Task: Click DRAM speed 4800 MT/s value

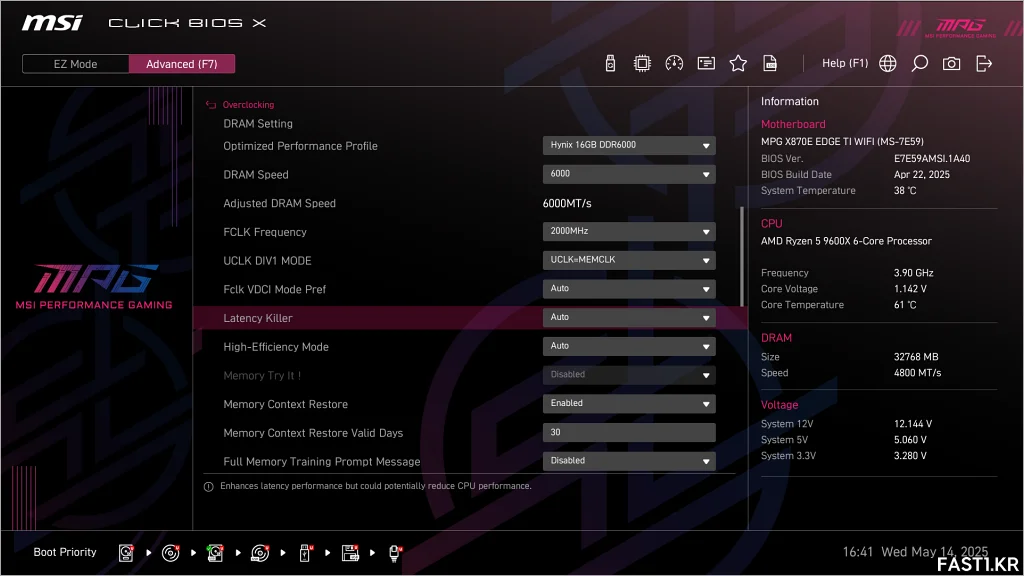Action: tap(918, 373)
